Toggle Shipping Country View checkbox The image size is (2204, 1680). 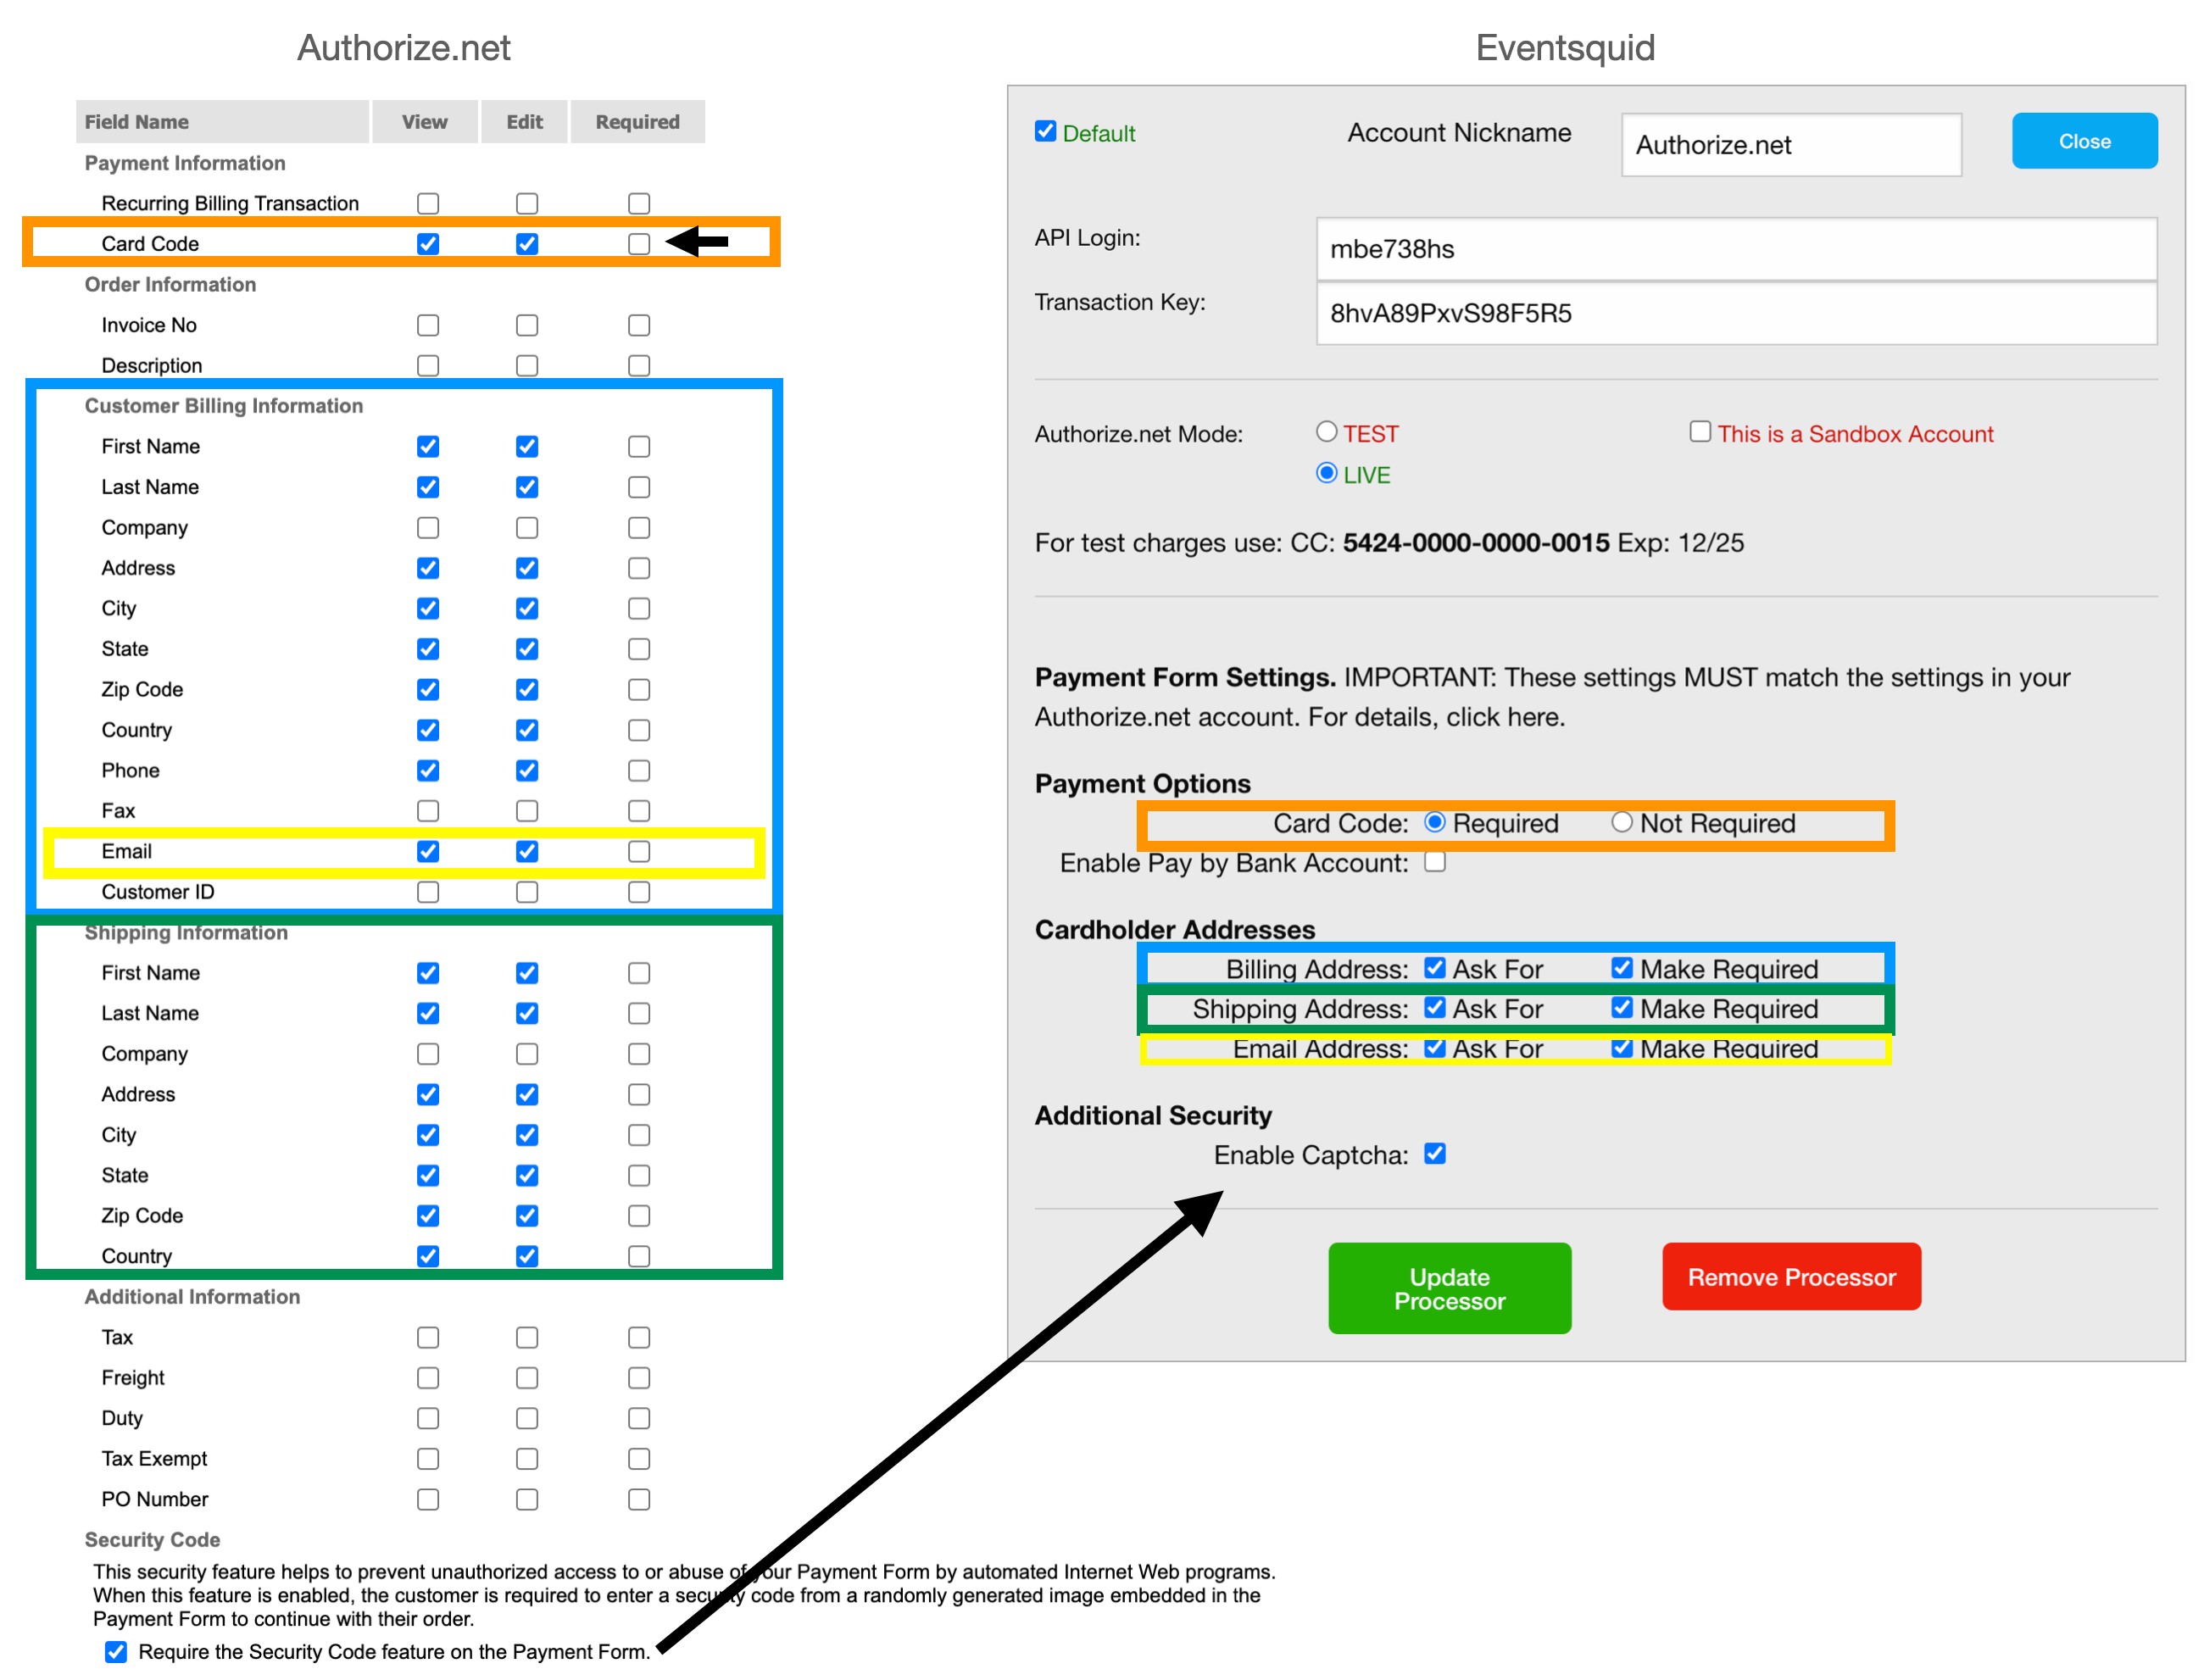(427, 1256)
